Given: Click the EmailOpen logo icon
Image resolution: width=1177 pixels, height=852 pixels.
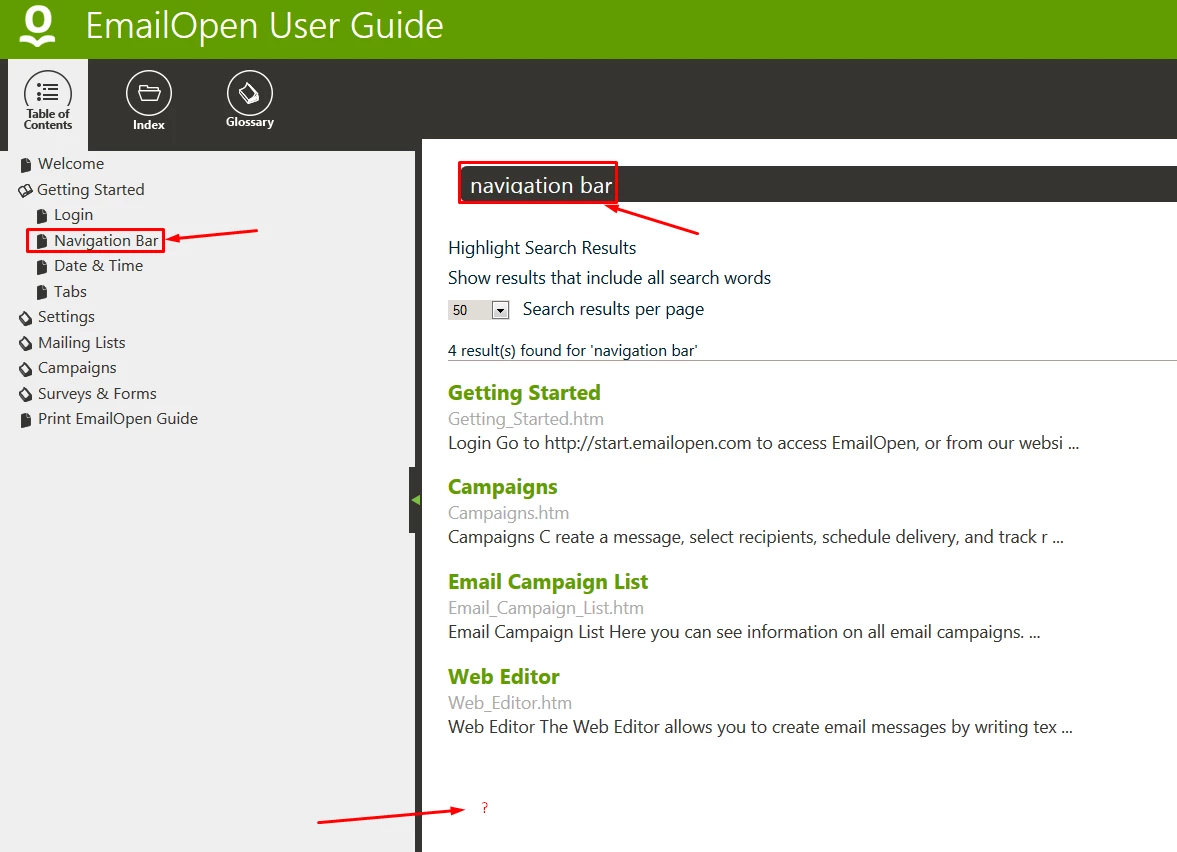Looking at the screenshot, I should [x=38, y=26].
